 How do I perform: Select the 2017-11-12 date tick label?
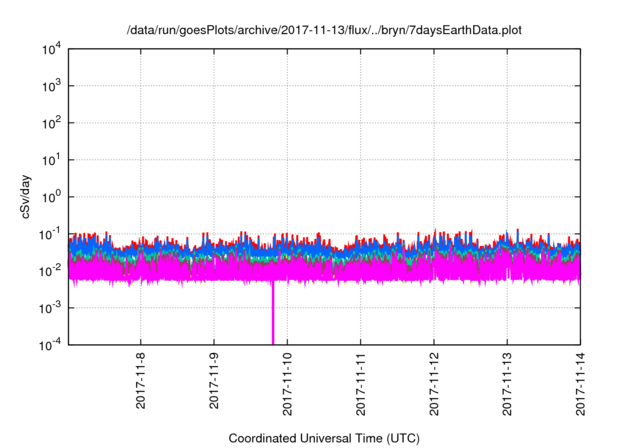pyautogui.click(x=434, y=384)
